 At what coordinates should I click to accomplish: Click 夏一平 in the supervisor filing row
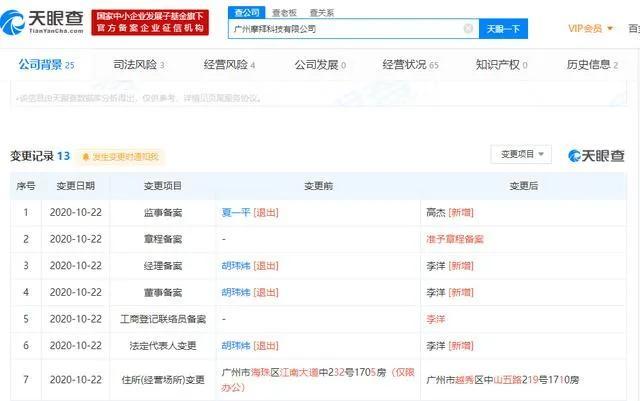235,213
